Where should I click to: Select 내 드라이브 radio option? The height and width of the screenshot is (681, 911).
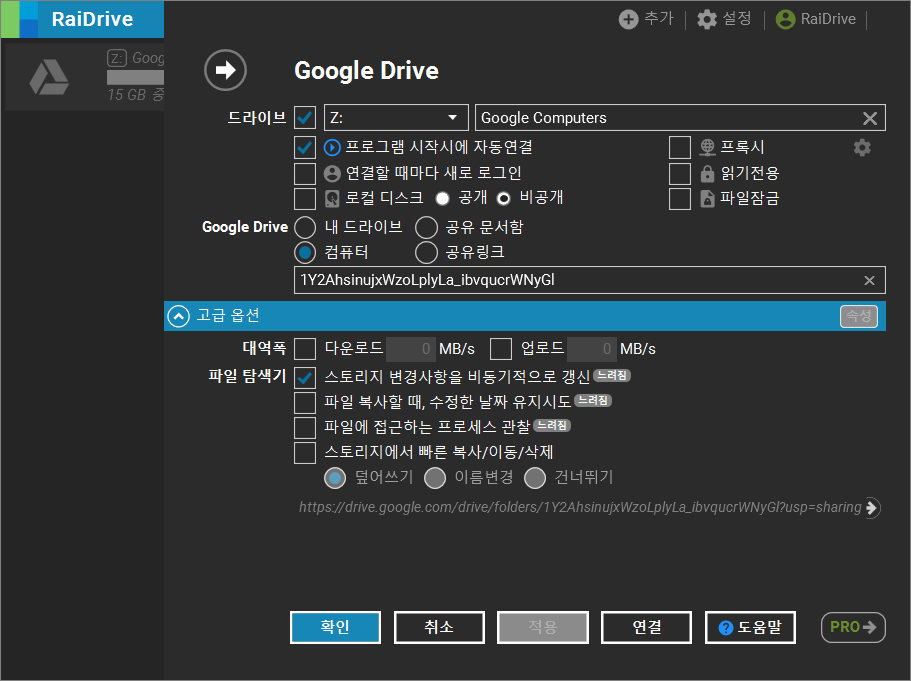tap(305, 228)
